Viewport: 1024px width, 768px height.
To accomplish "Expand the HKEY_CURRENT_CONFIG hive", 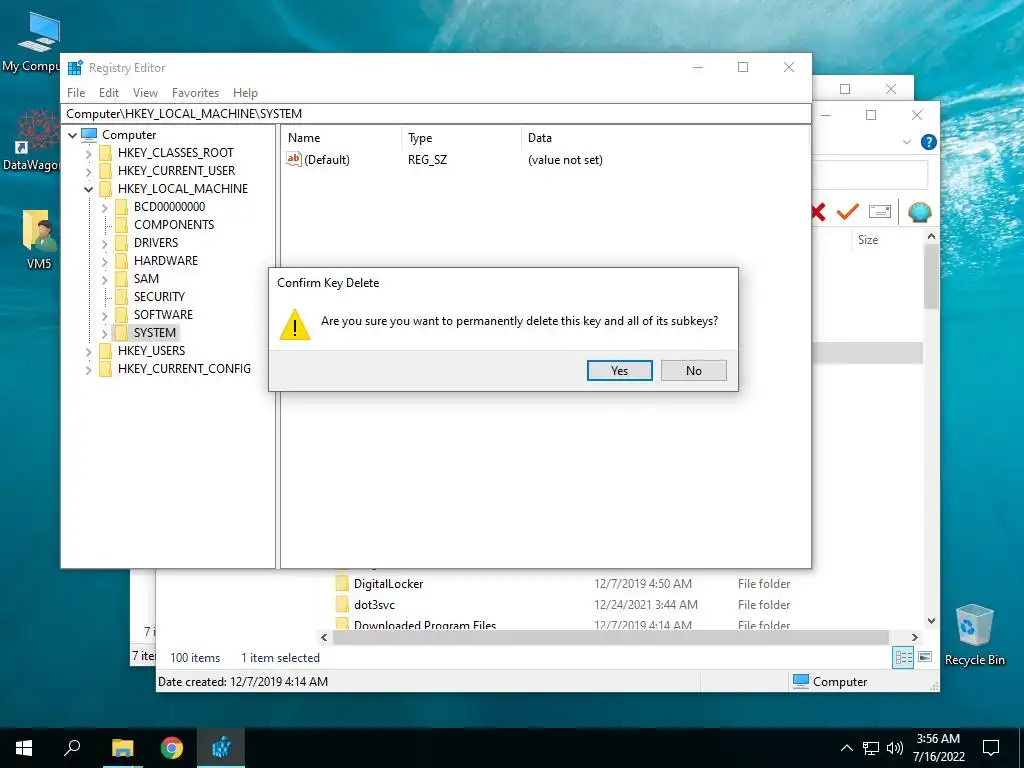I will 89,369.
